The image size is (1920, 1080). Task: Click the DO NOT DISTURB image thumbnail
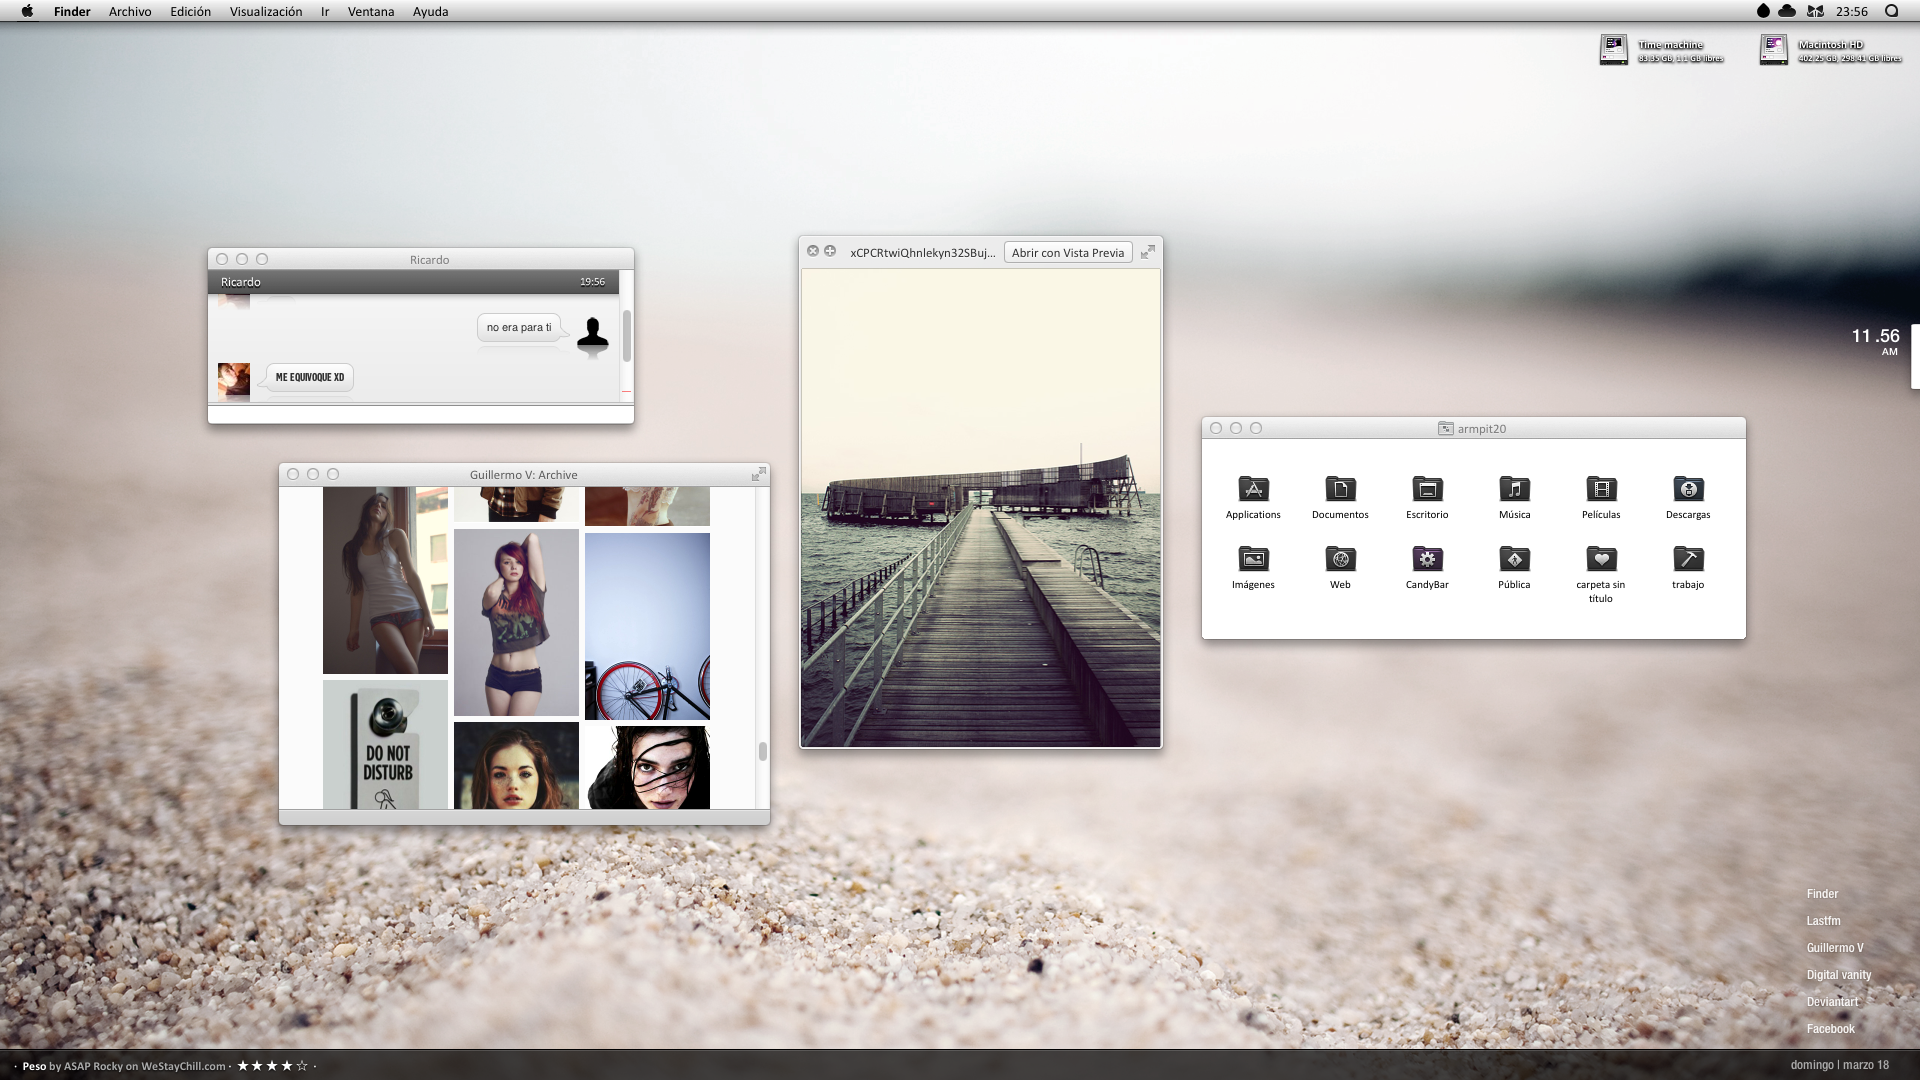tap(385, 745)
